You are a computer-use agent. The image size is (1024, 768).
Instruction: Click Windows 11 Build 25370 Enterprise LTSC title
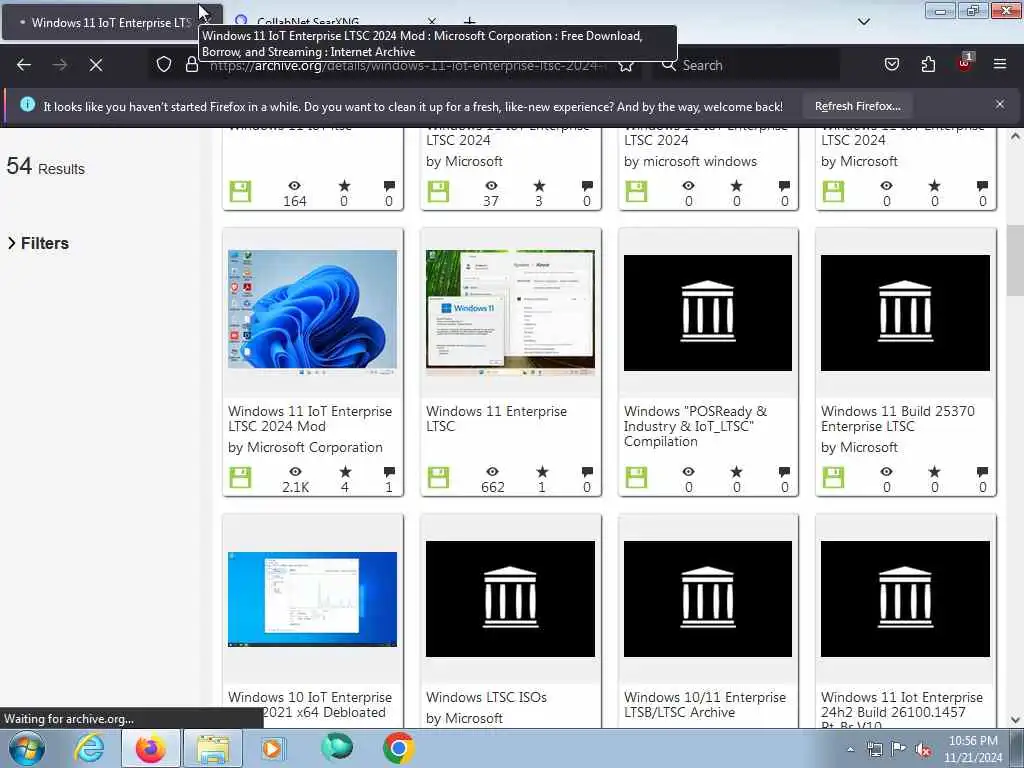pyautogui.click(x=897, y=419)
